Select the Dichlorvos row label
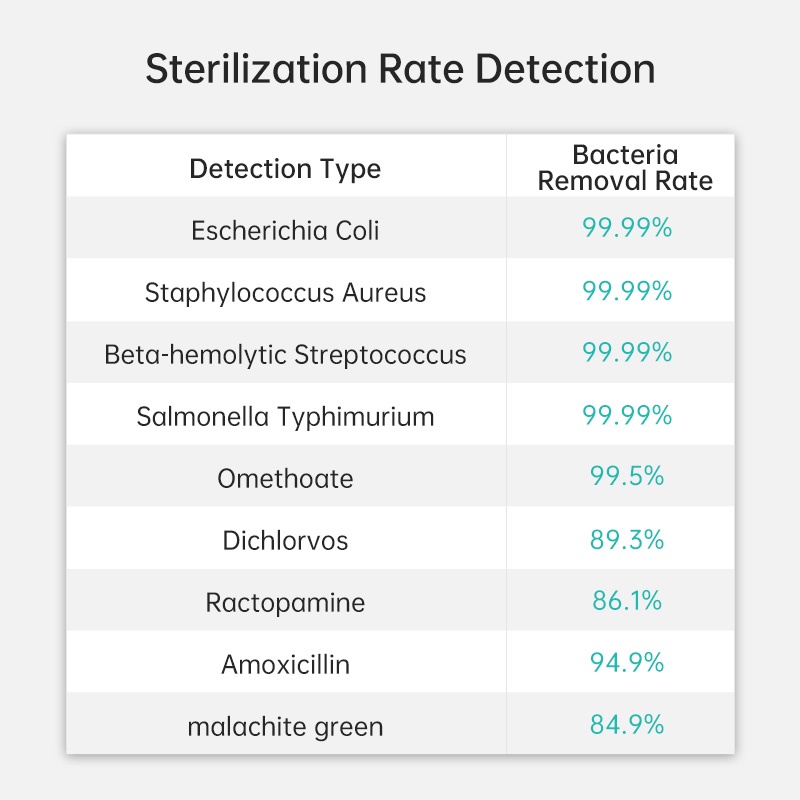Screen dimensions: 800x800 tap(285, 541)
